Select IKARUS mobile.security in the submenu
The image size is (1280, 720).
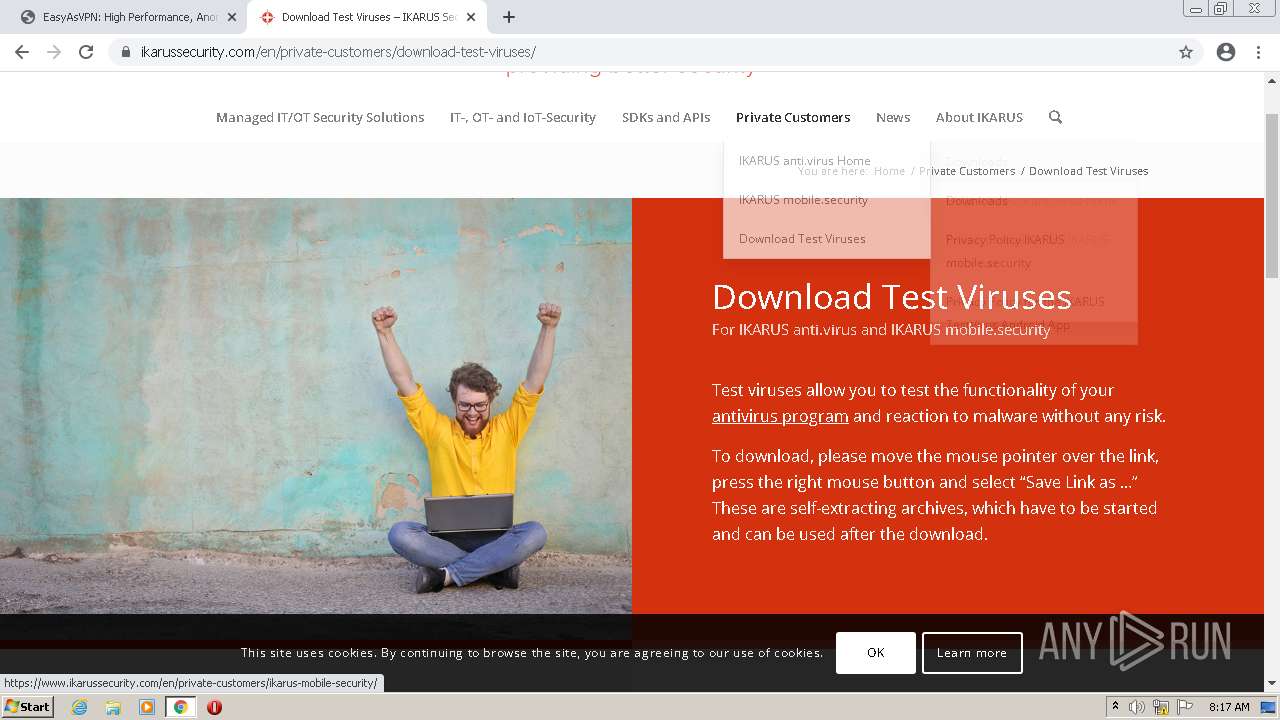click(803, 199)
